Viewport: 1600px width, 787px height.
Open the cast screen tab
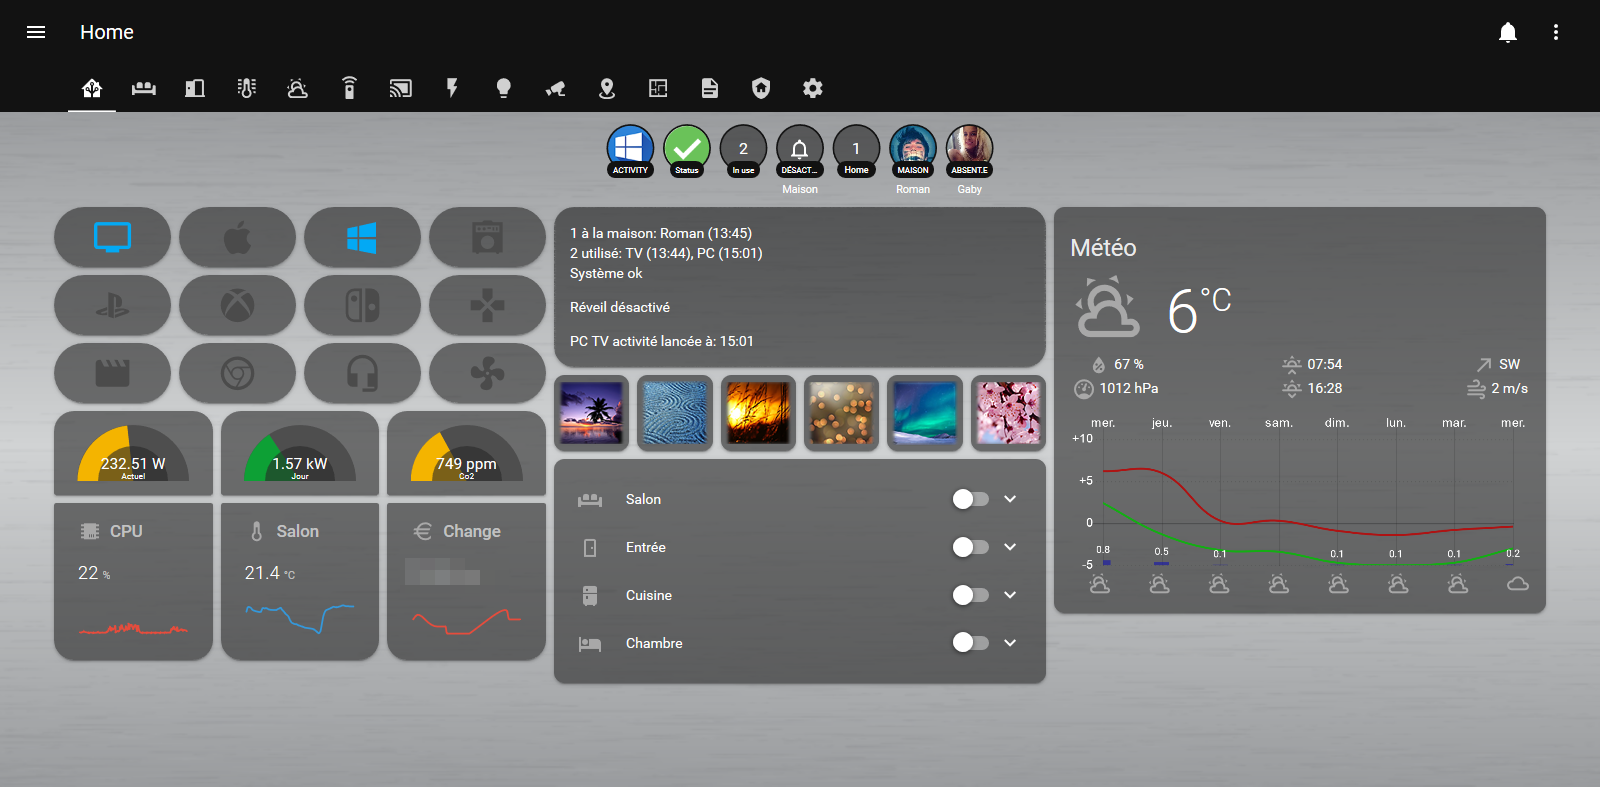401,88
